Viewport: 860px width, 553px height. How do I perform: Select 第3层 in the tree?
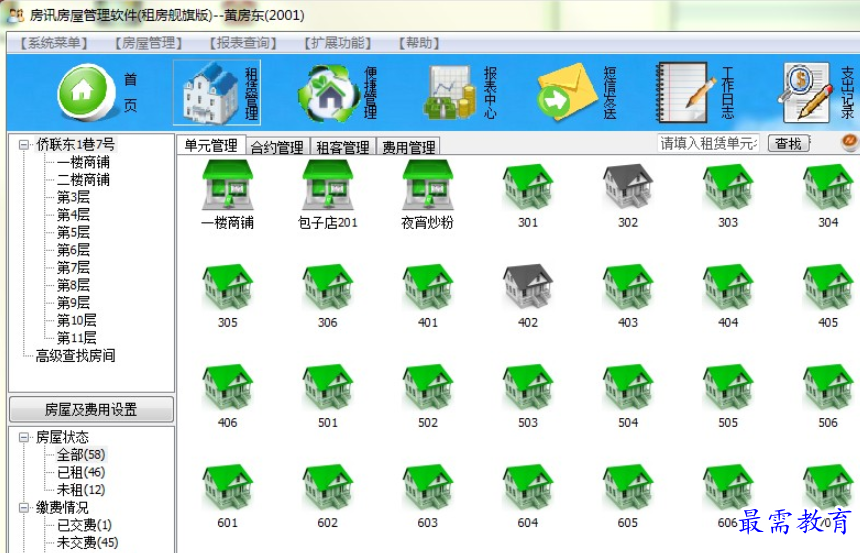[x=73, y=198]
